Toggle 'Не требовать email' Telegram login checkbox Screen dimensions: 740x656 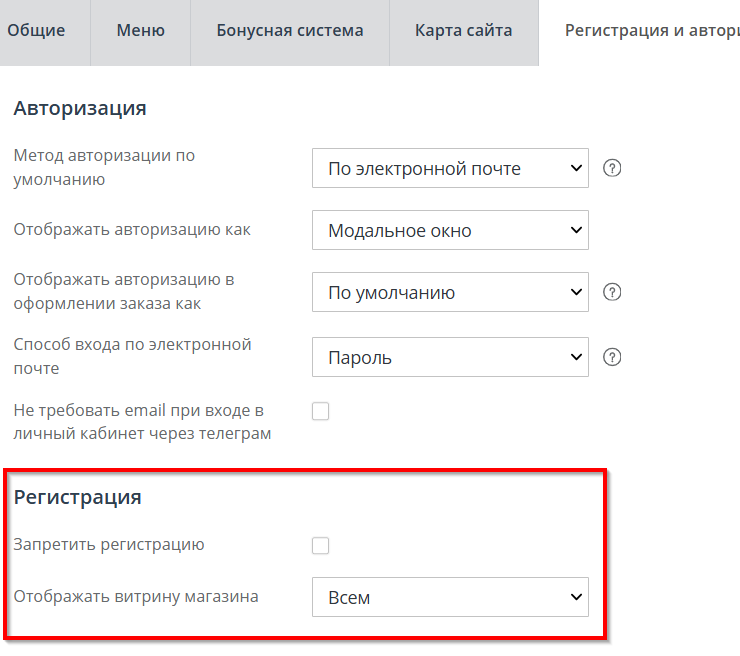click(321, 410)
